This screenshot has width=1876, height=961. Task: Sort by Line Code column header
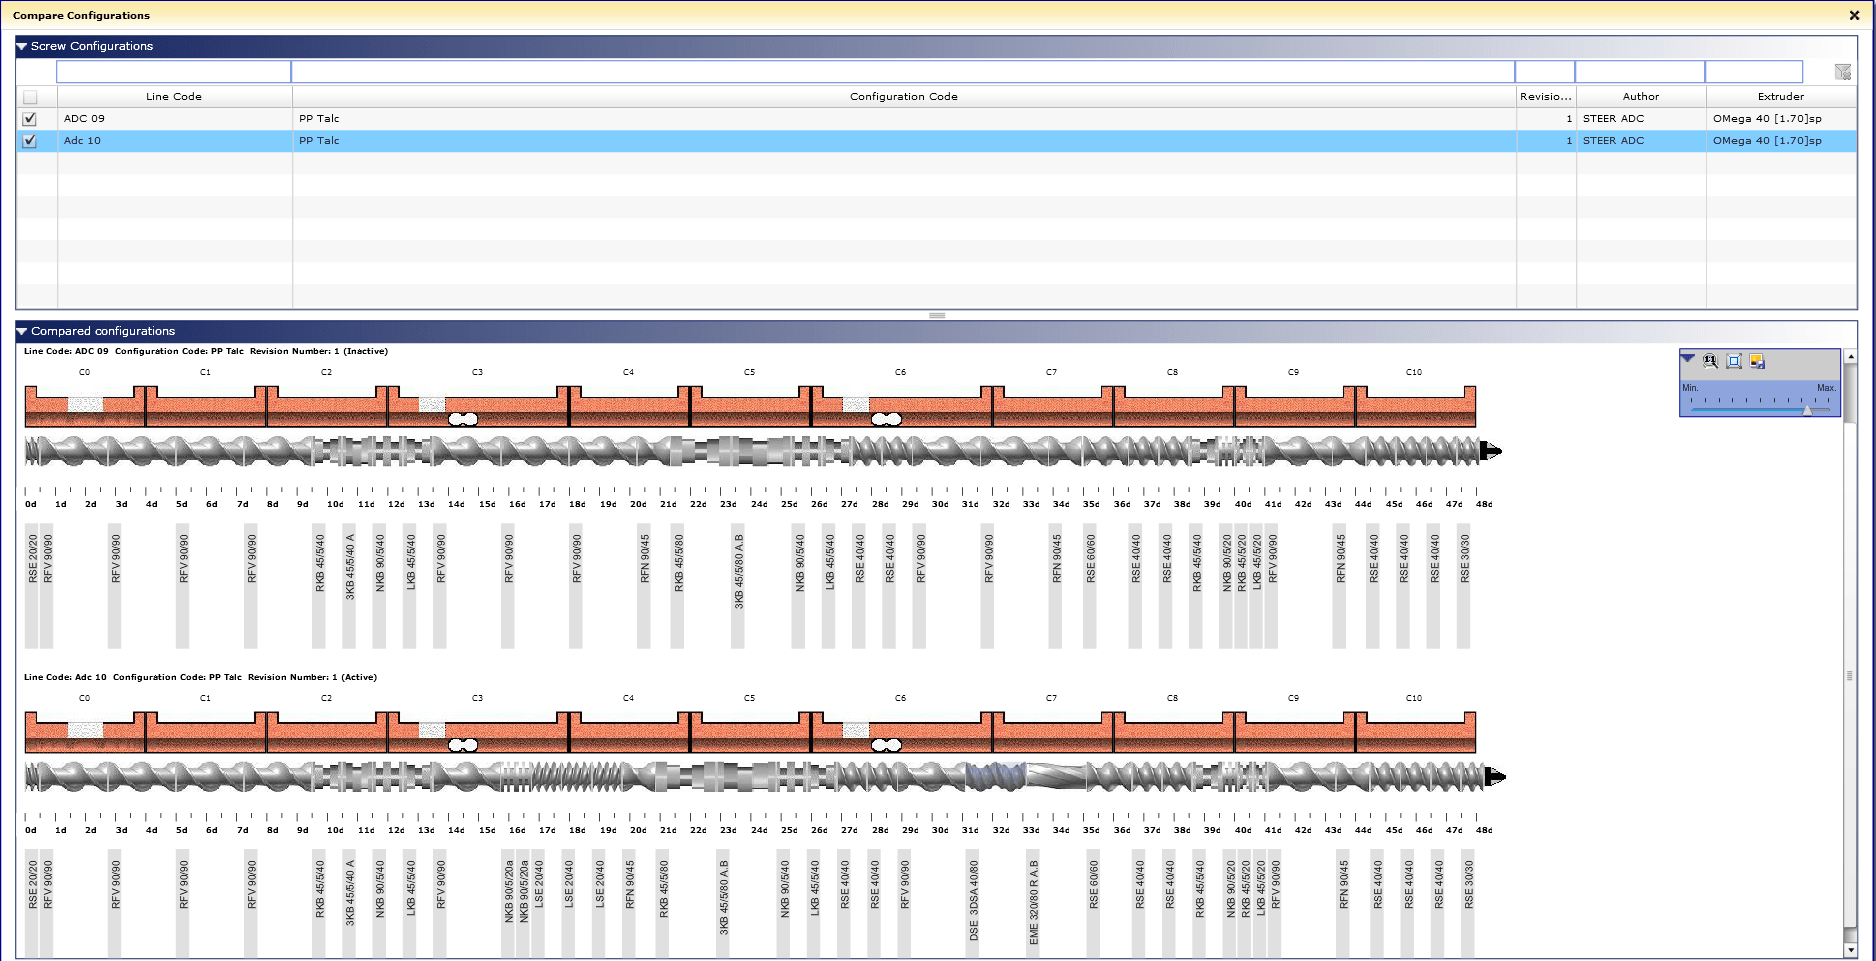[174, 97]
